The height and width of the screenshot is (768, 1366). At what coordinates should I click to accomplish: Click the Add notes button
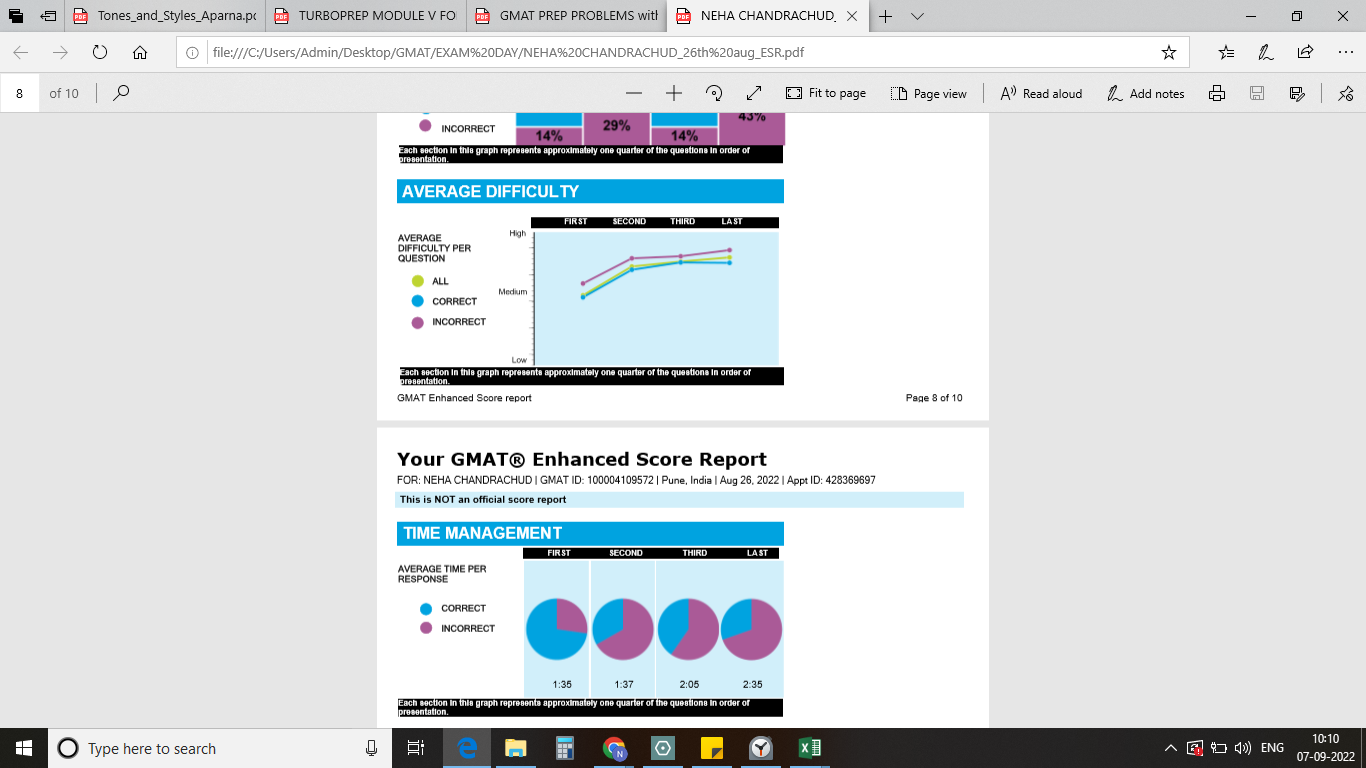pos(1146,93)
